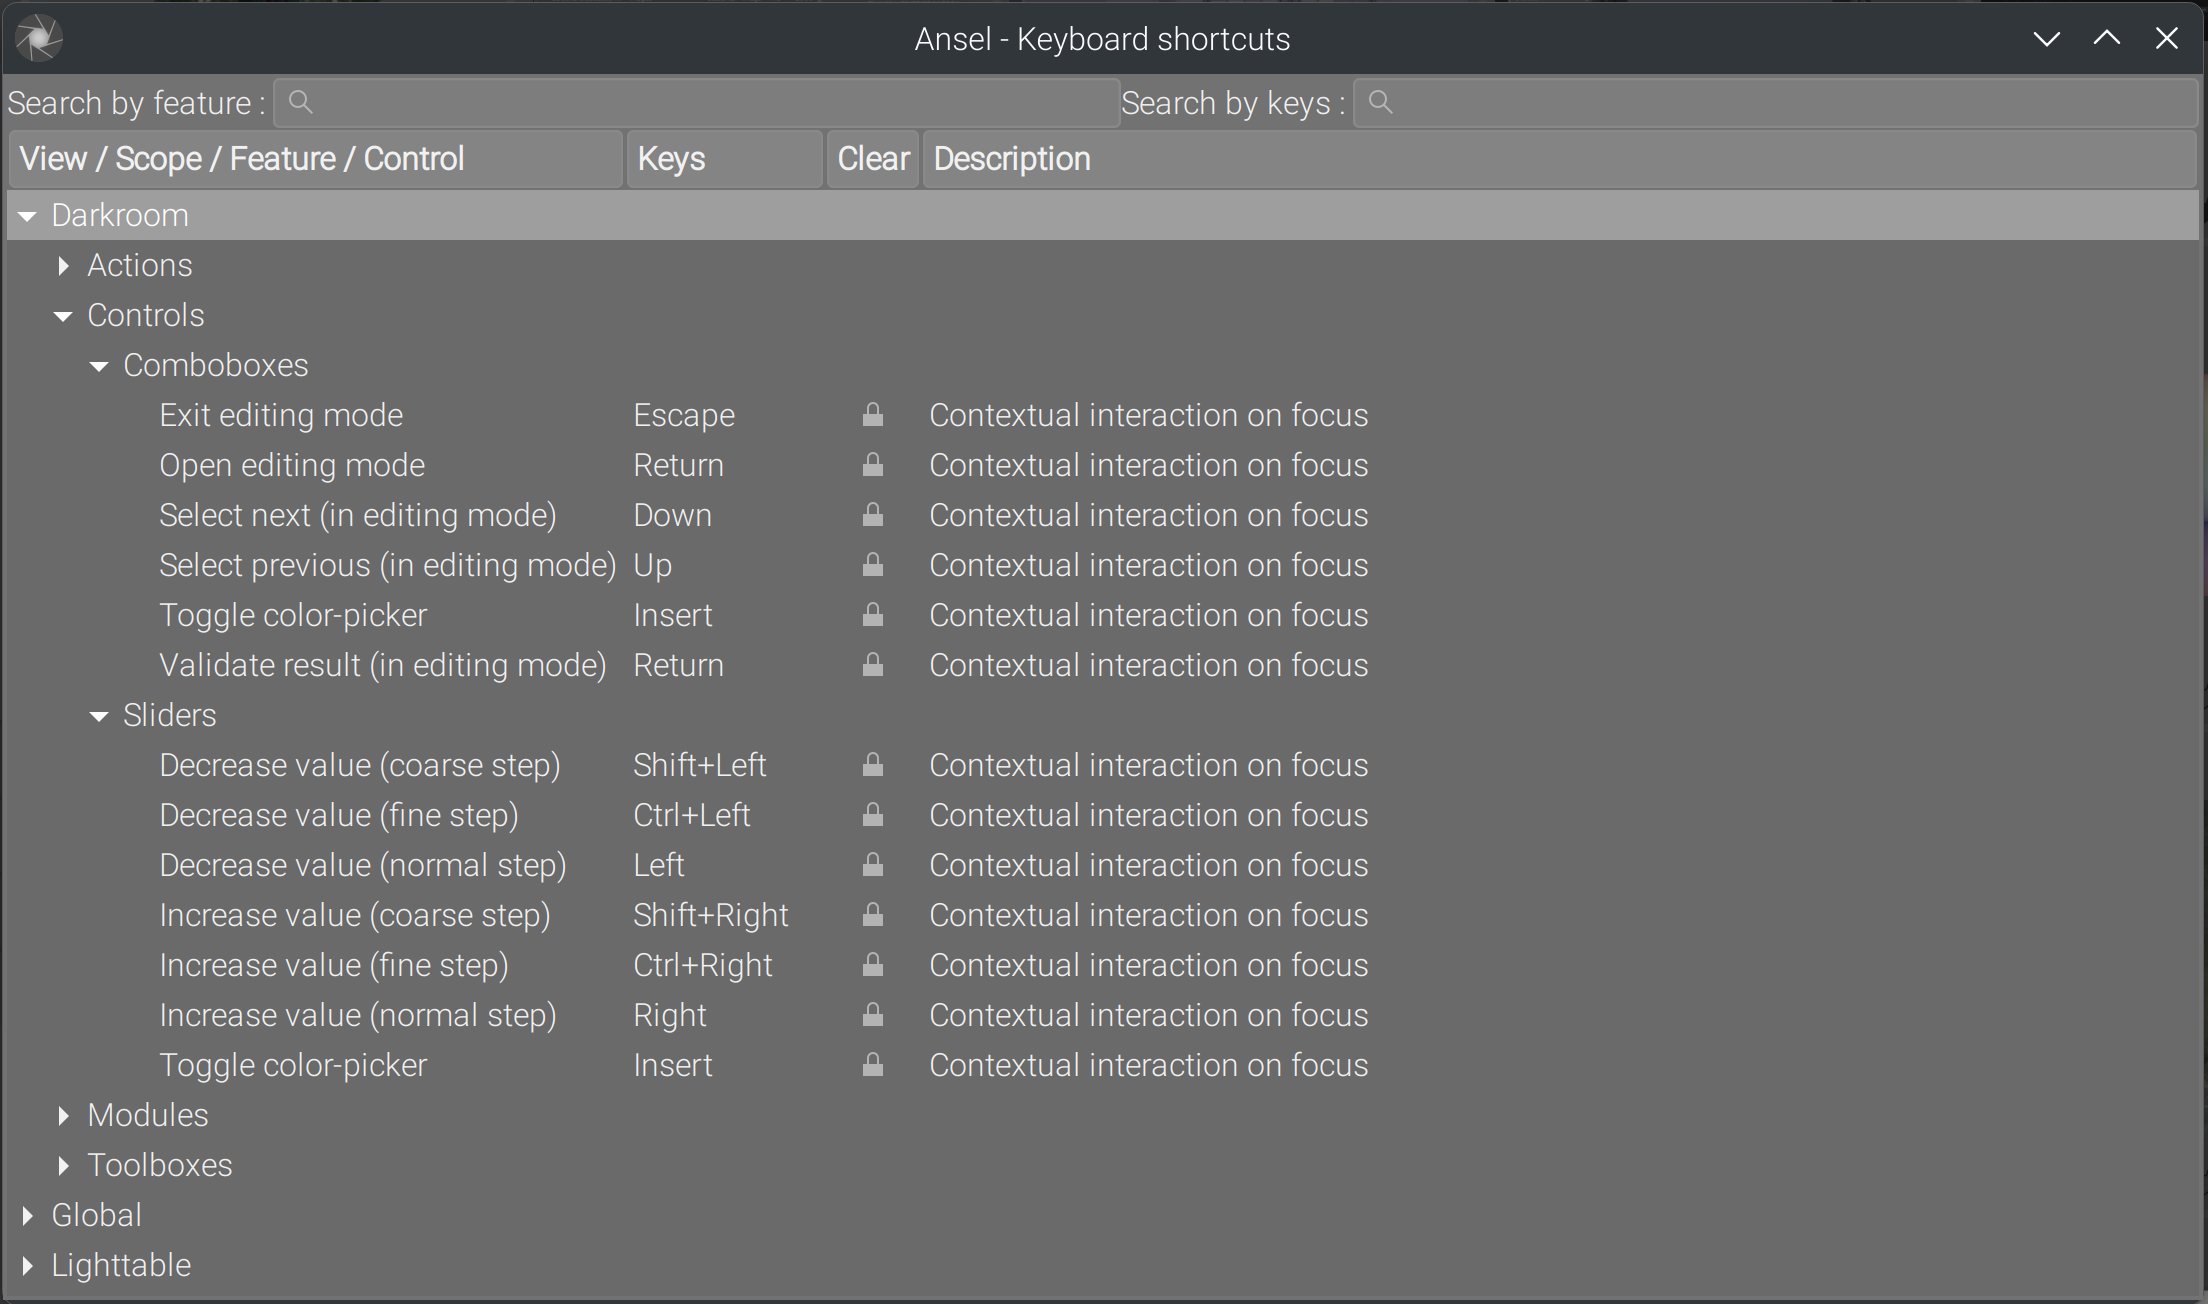This screenshot has height=1304, width=2208.
Task: Select Decrease value (coarse step) row
Action: tap(1103, 765)
